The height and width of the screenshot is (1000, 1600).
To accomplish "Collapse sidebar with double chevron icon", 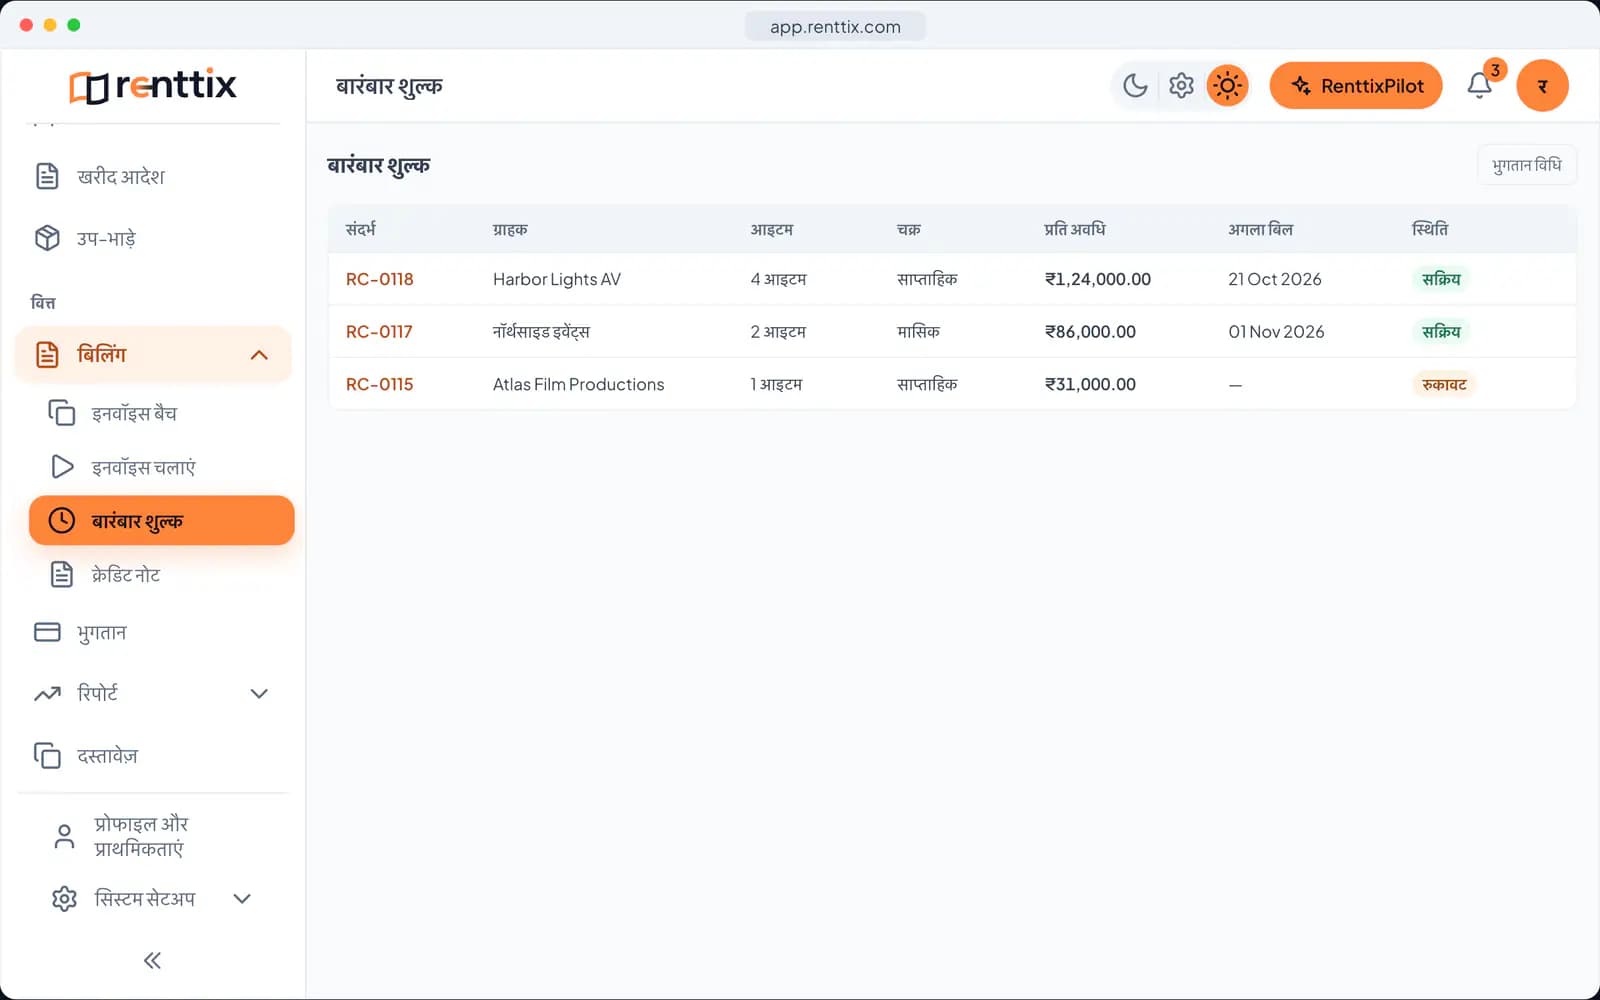I will point(152,961).
